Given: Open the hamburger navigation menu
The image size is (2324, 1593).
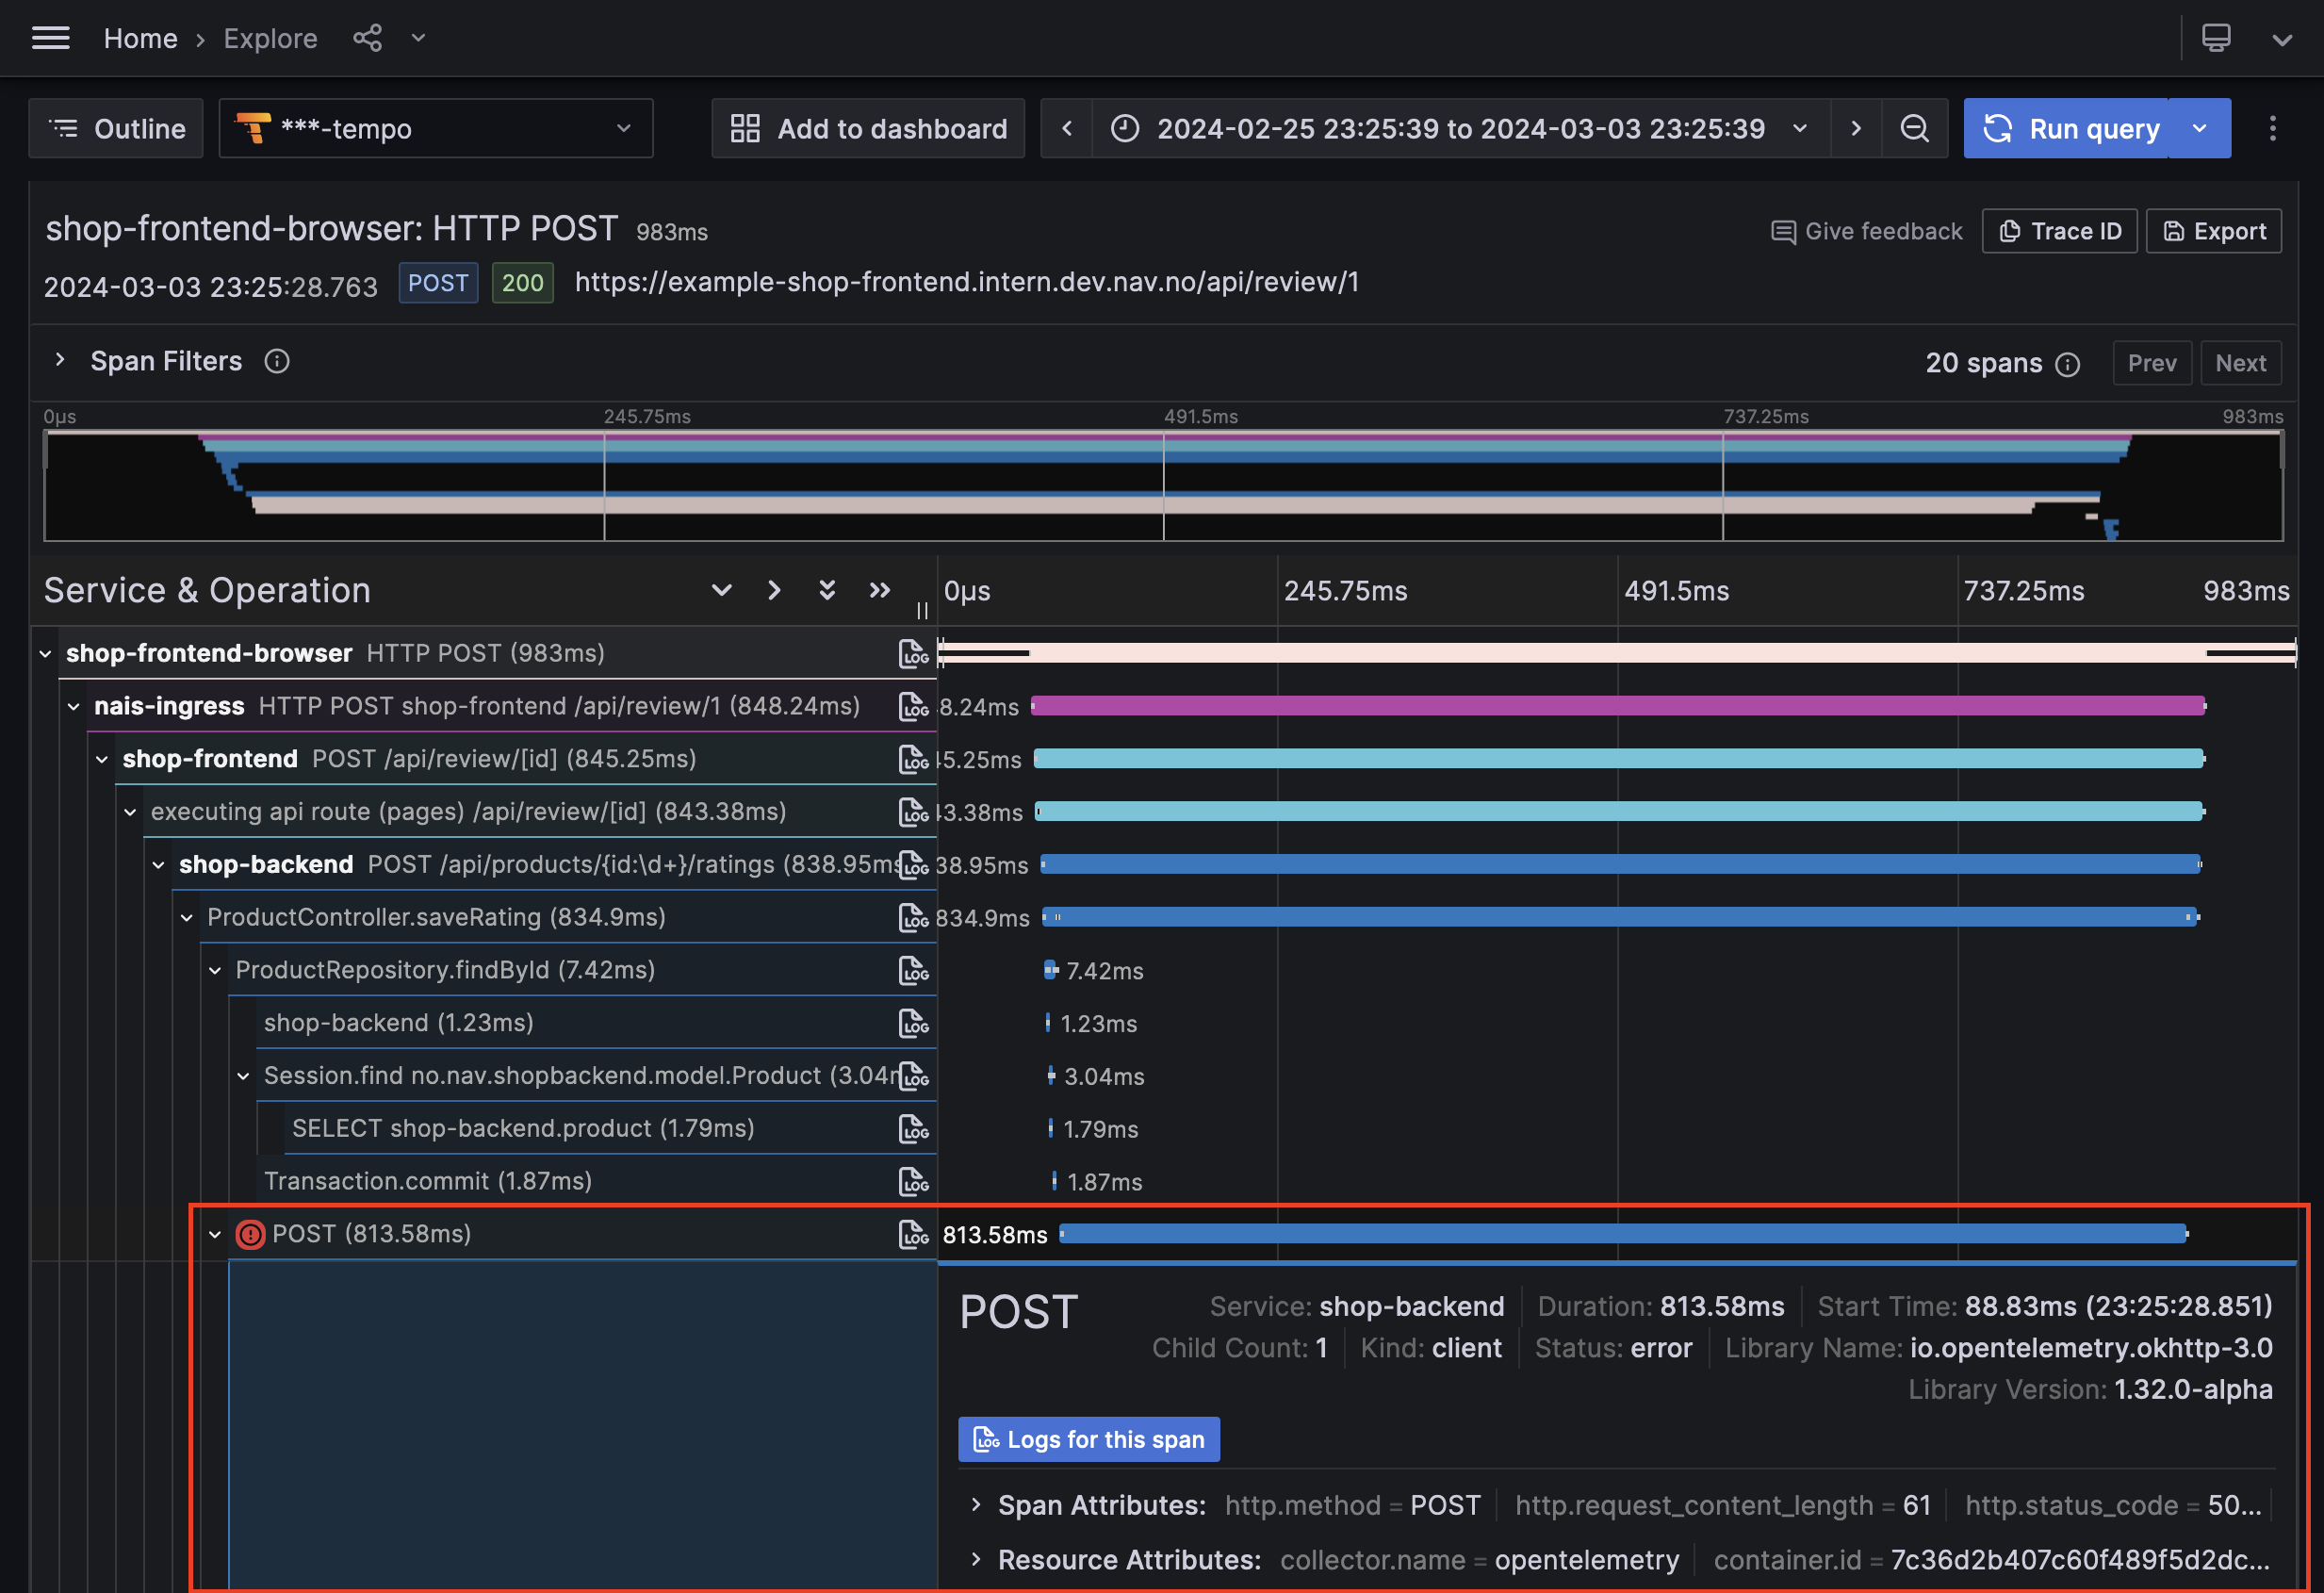Looking at the screenshot, I should tap(50, 38).
